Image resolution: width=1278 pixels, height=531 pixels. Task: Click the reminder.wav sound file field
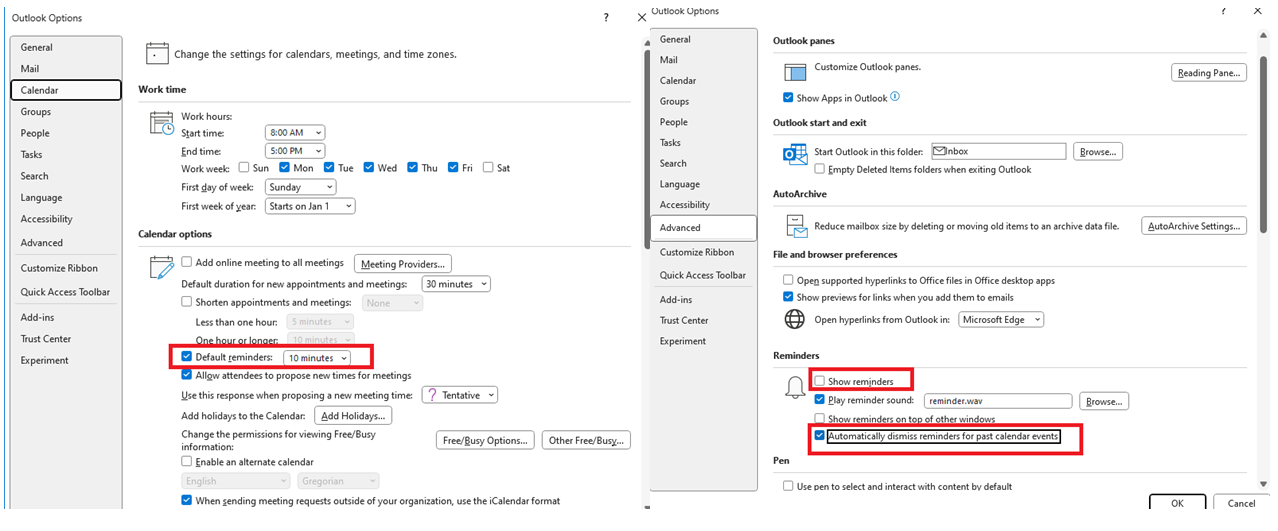(x=998, y=401)
